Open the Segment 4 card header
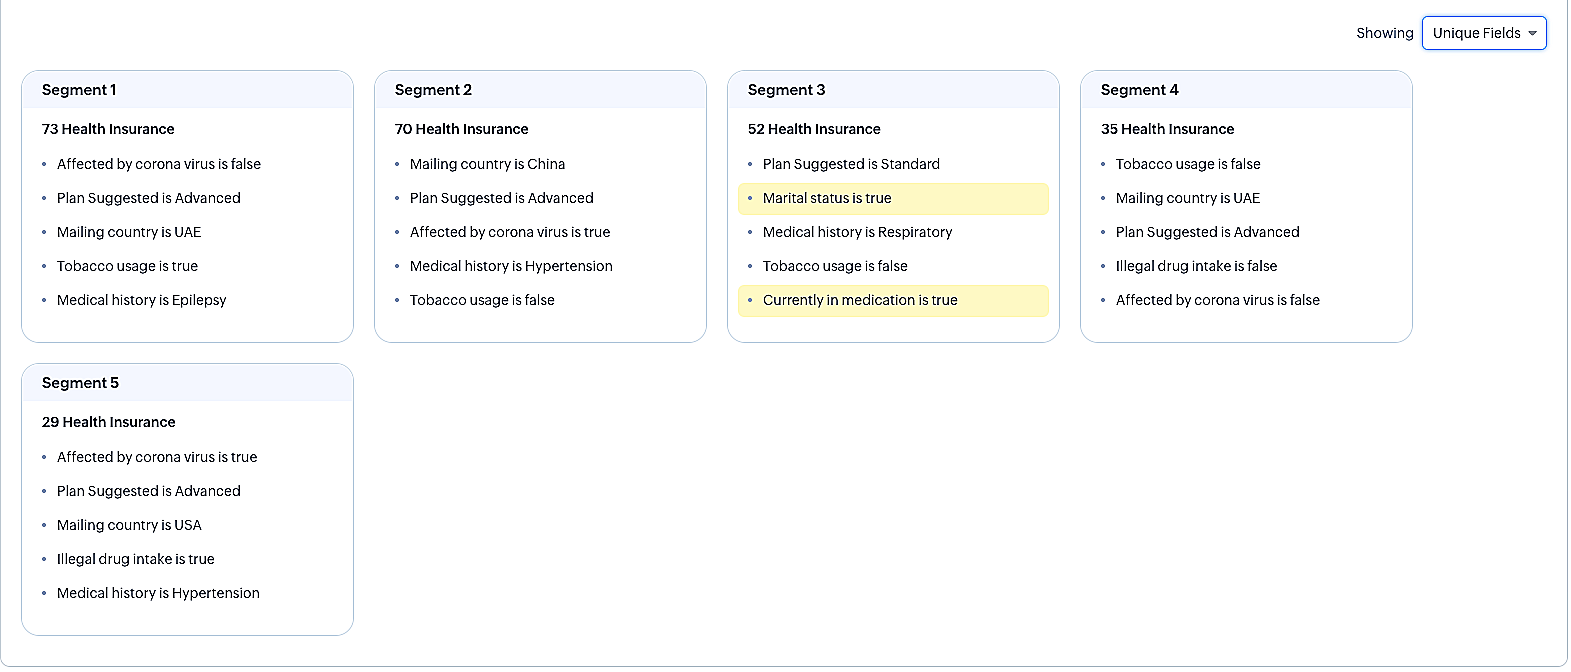The image size is (1571, 672). click(1139, 90)
